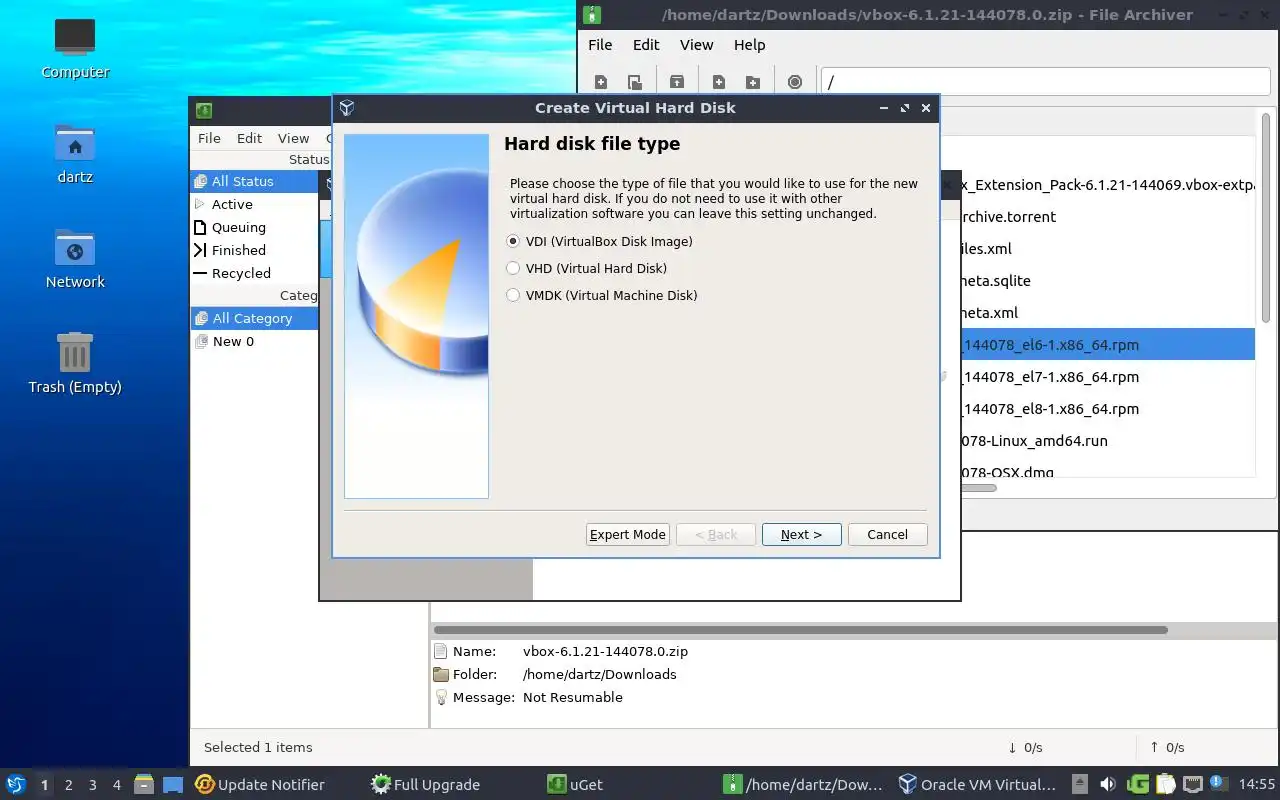Viewport: 1280px width, 800px height.
Task: Switch to Oracle VM VirtualBox in taskbar
Action: 977,785
